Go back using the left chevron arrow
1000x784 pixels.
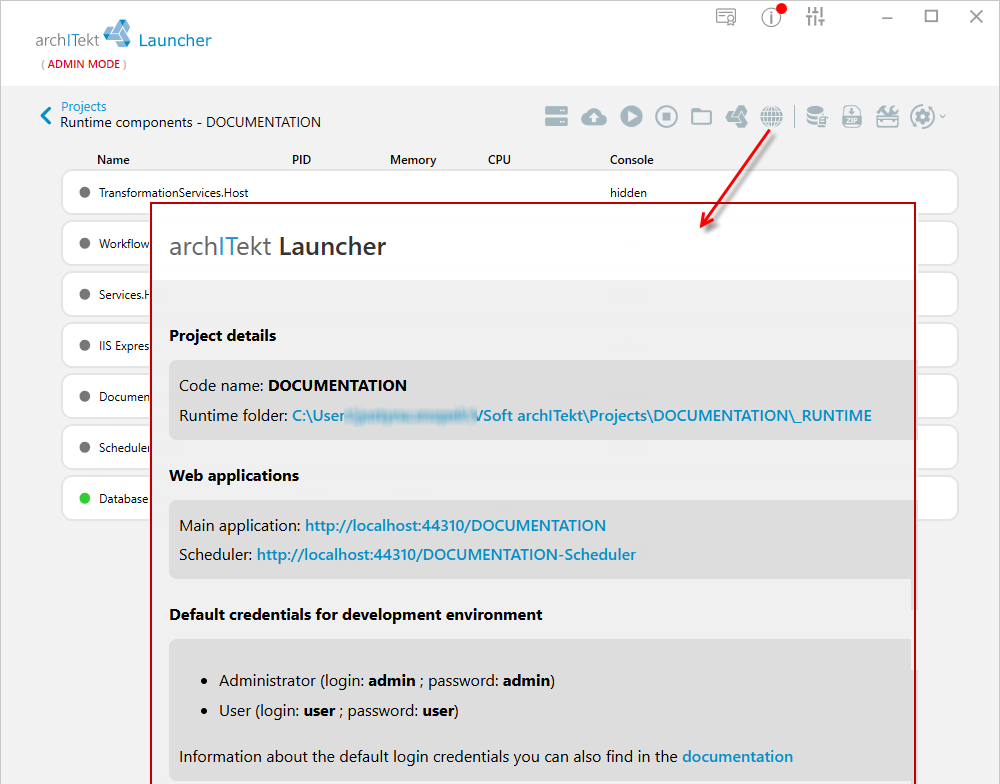click(x=46, y=115)
